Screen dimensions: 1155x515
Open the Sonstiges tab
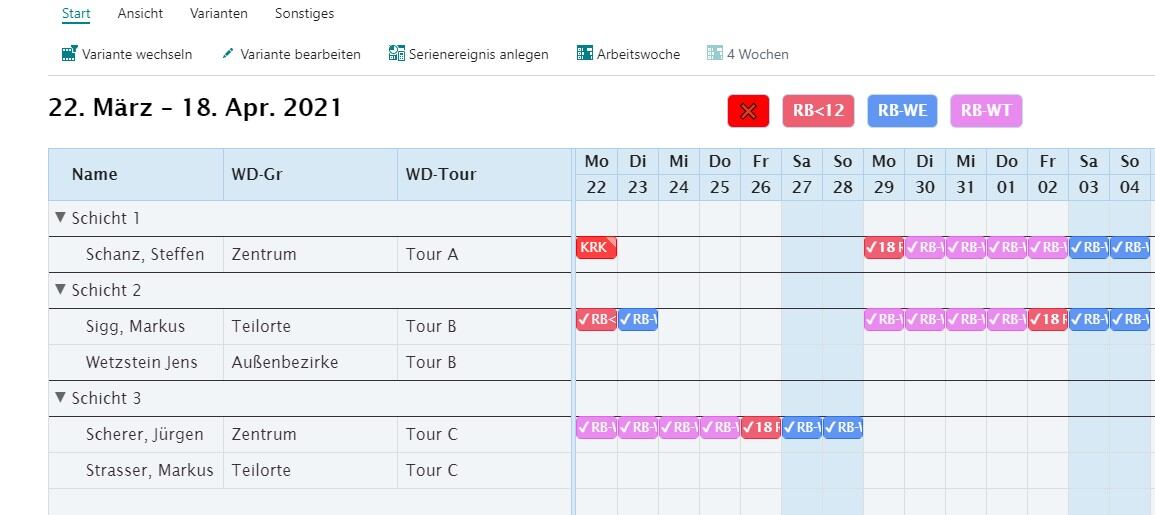click(304, 14)
